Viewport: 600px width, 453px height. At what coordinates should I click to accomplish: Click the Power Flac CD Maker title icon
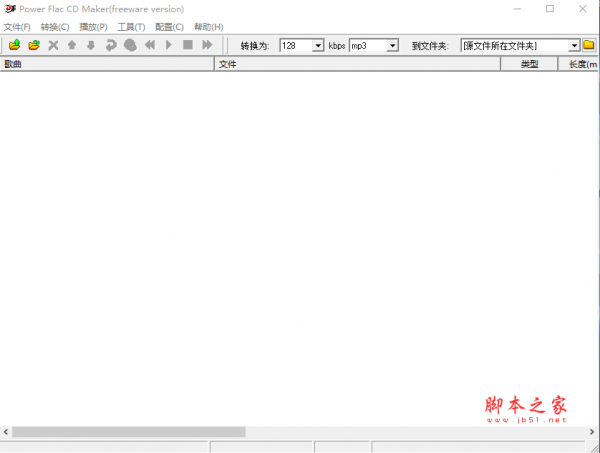click(x=10, y=8)
